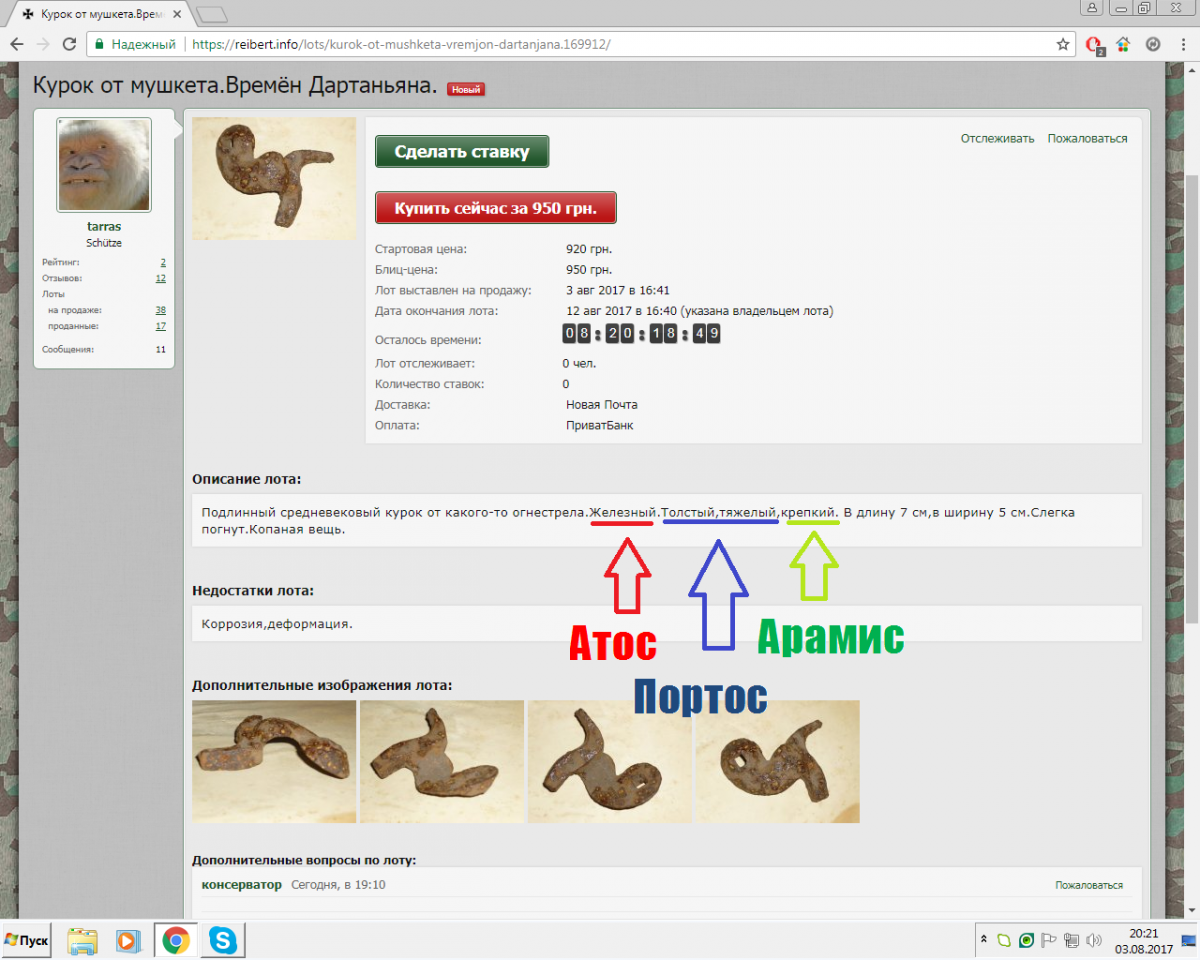Open the seller reviews count 12

160,278
